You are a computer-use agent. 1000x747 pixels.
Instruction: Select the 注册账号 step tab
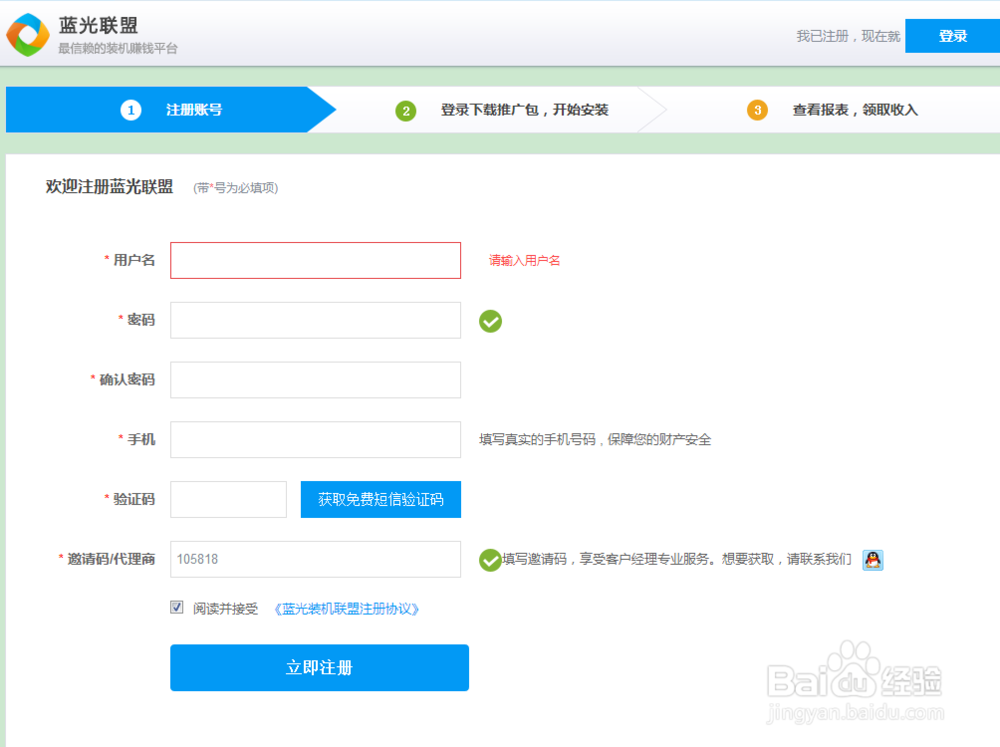tap(170, 110)
